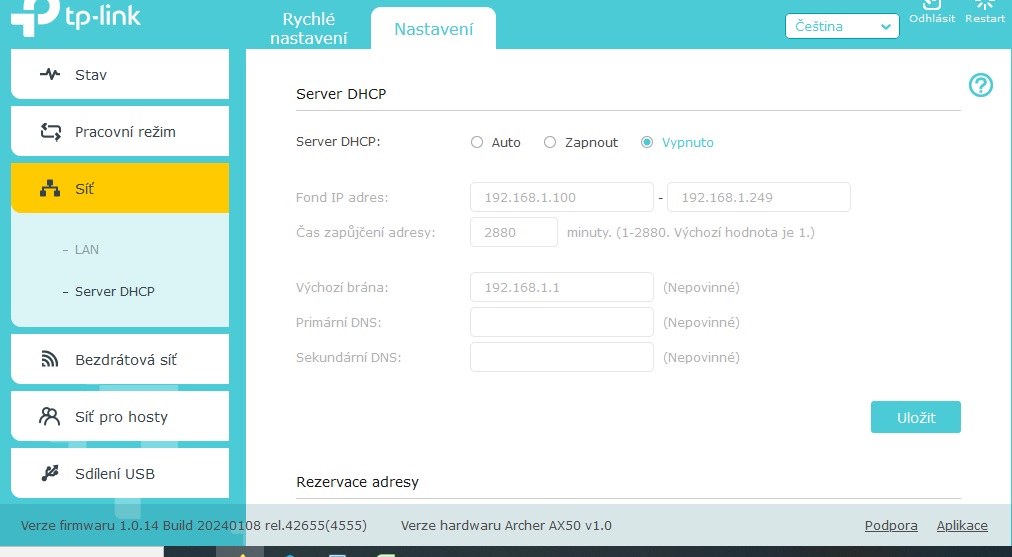Select Zapnout radio button
Screen dimensions: 1012x557
[x=550, y=143]
